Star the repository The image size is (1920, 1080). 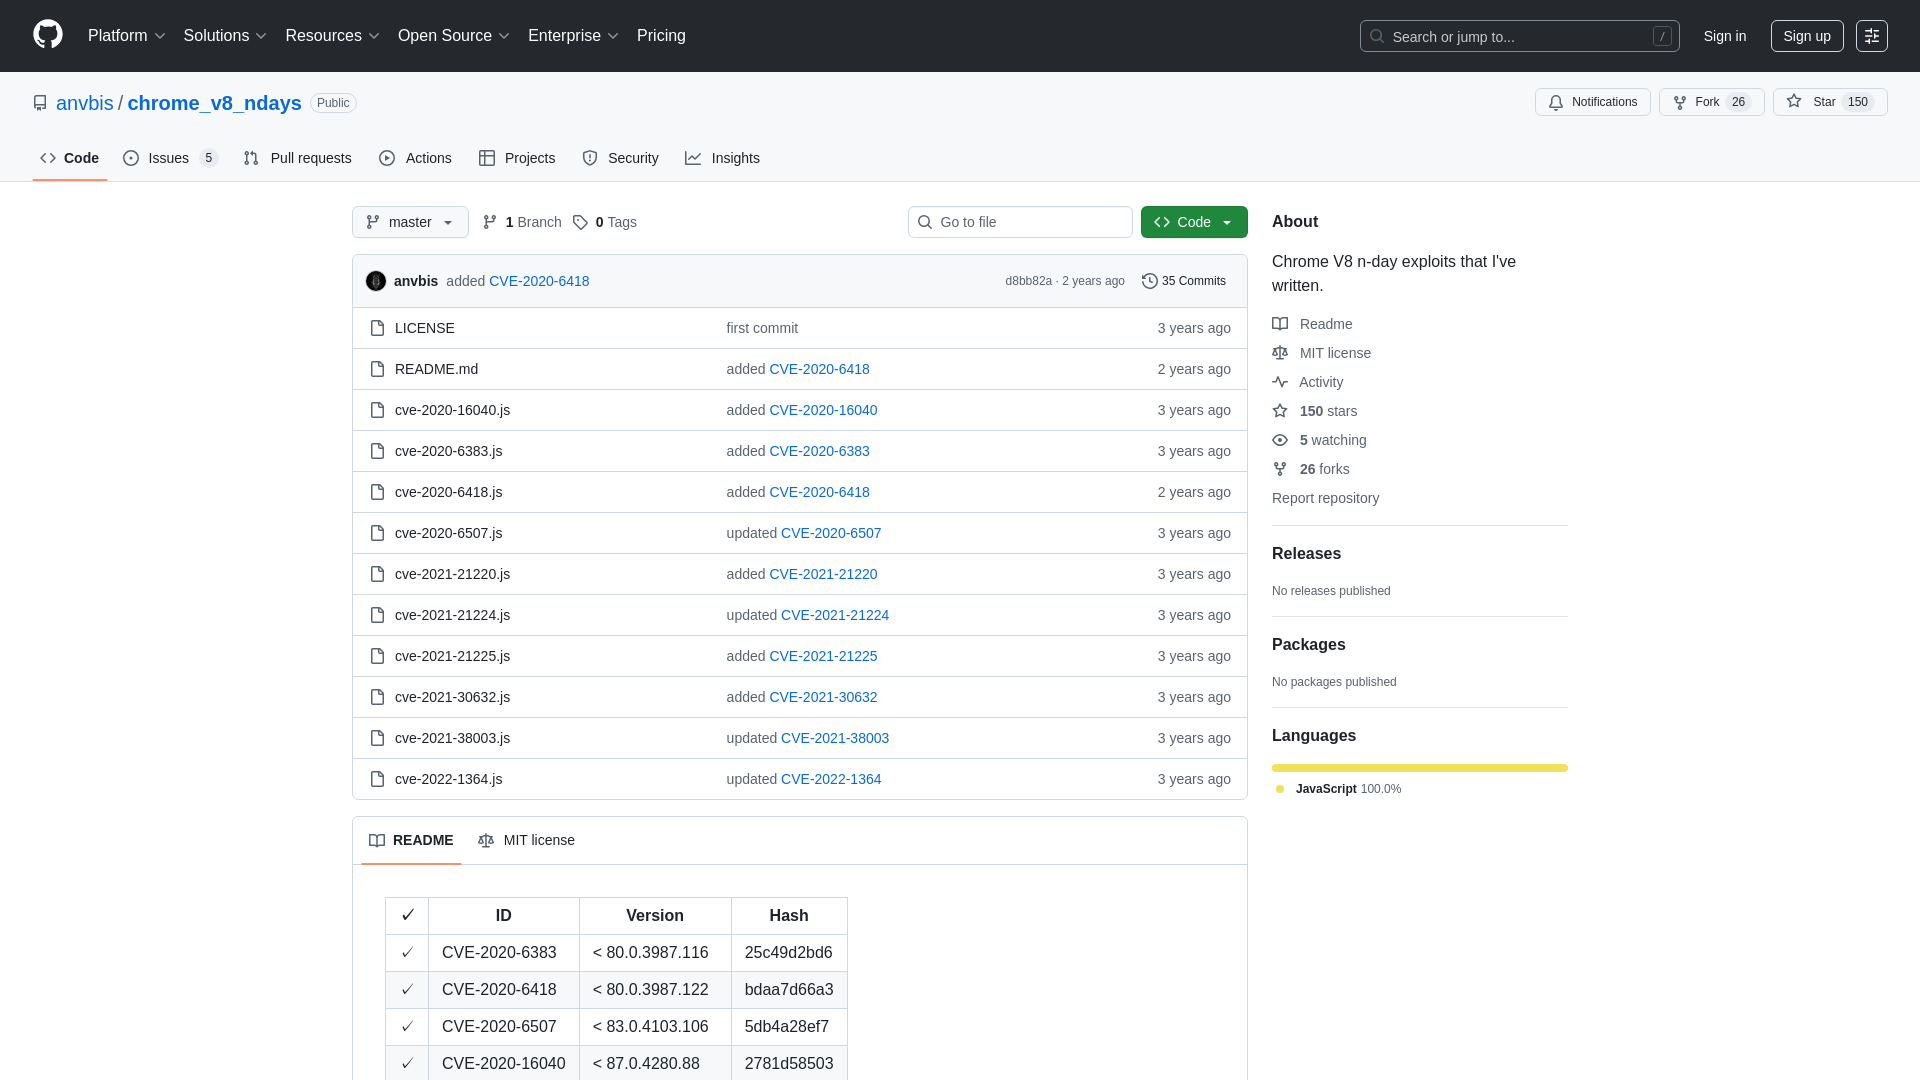pyautogui.click(x=1829, y=102)
